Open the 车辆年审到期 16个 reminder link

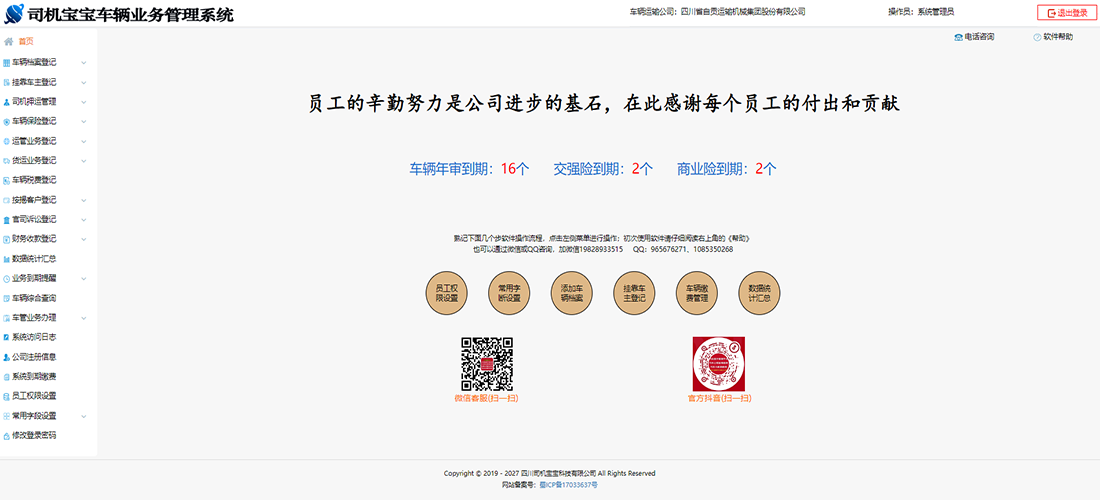469,169
